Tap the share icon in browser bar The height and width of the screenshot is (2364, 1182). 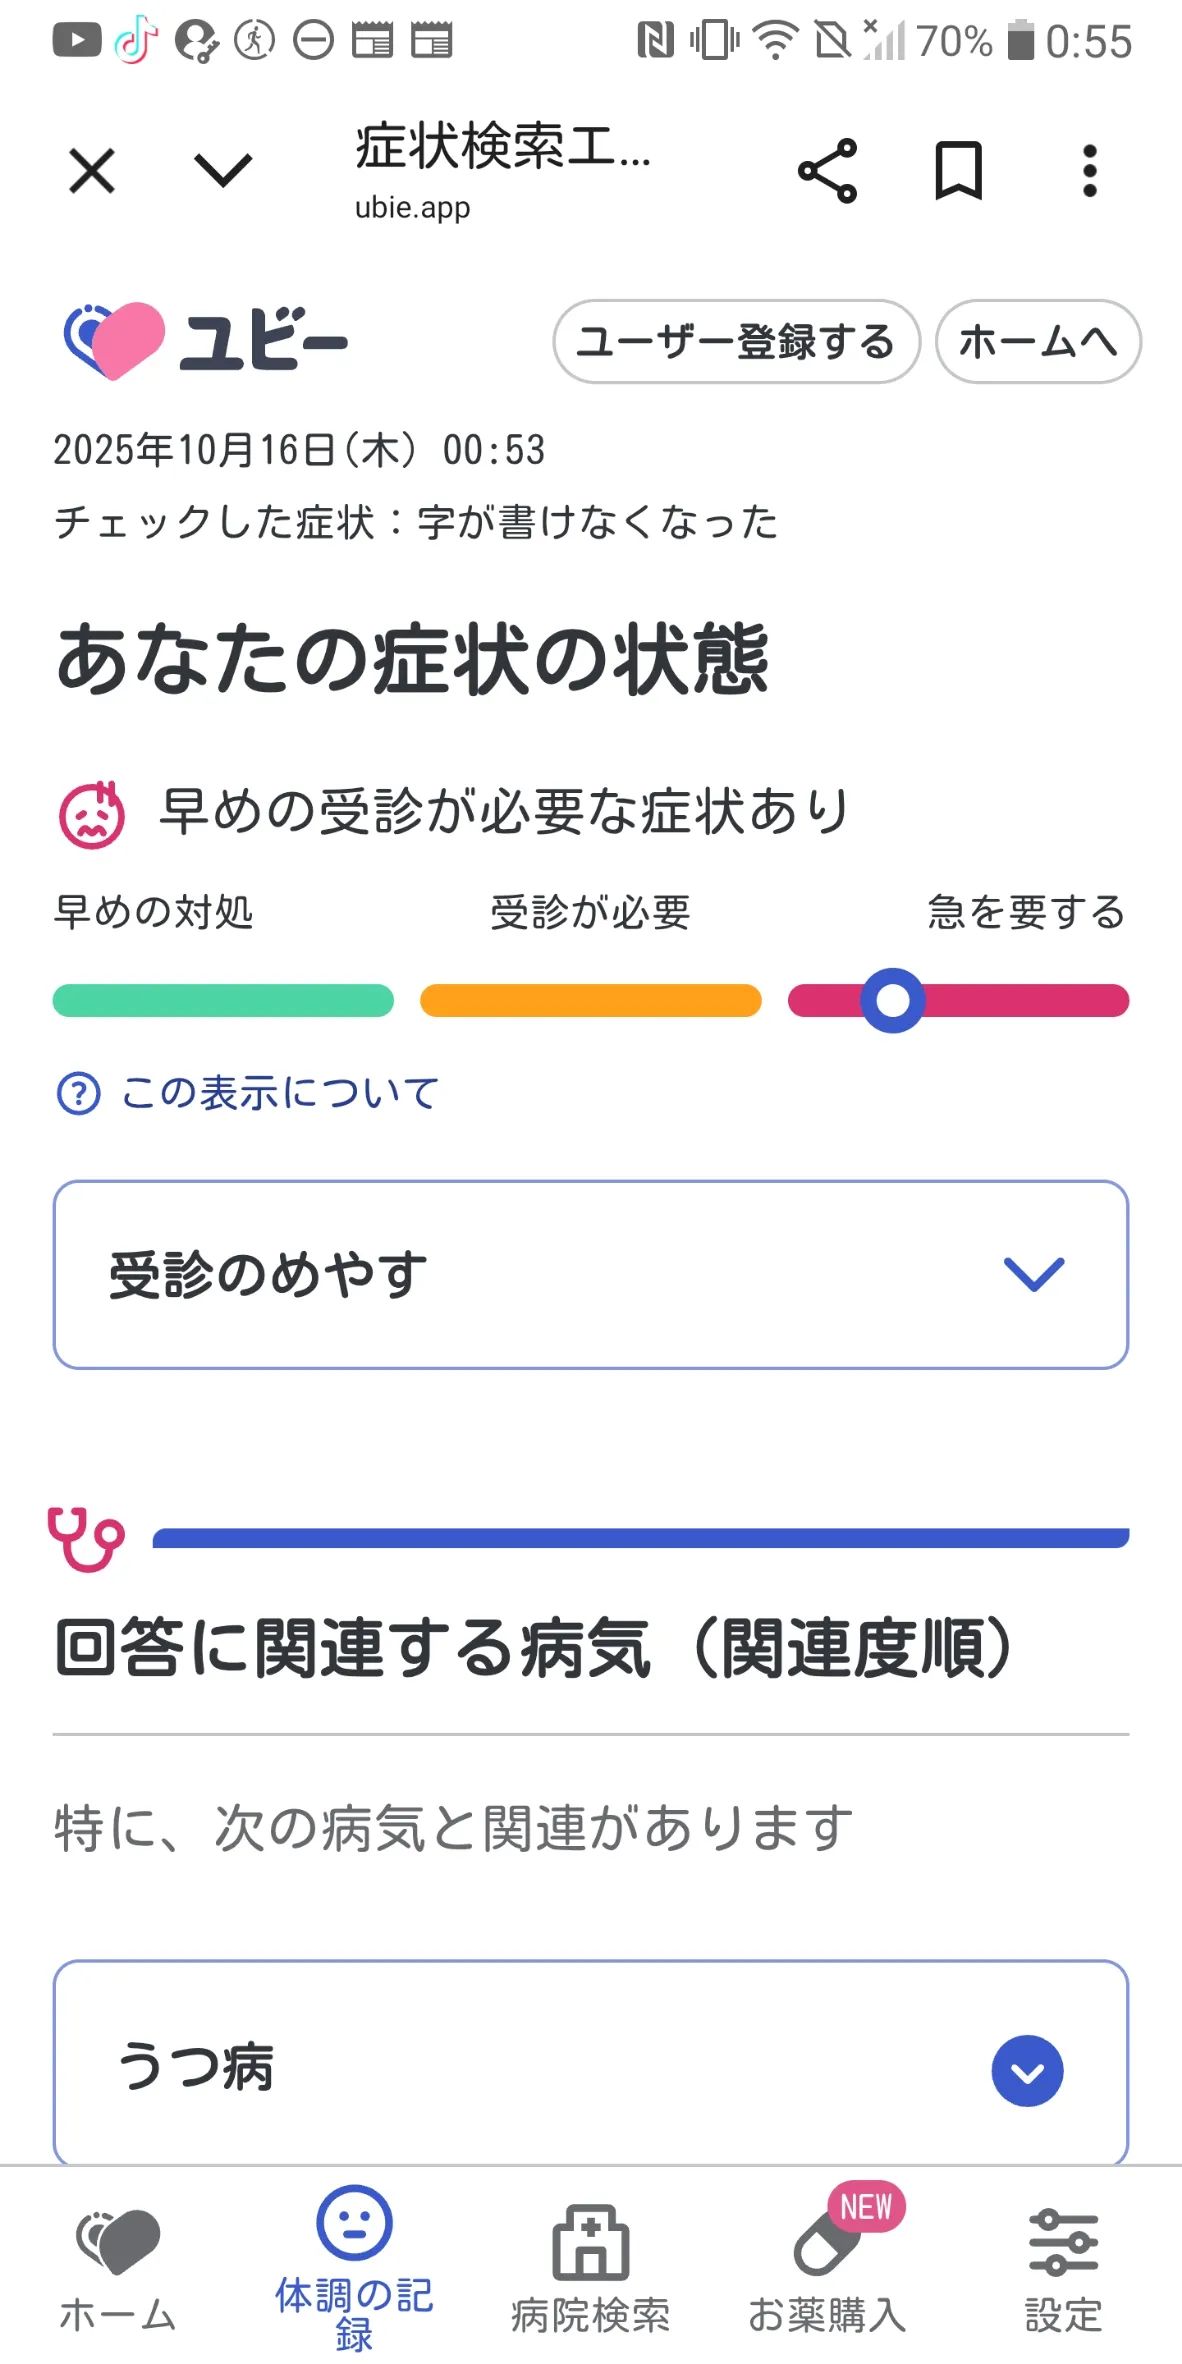[x=827, y=171]
